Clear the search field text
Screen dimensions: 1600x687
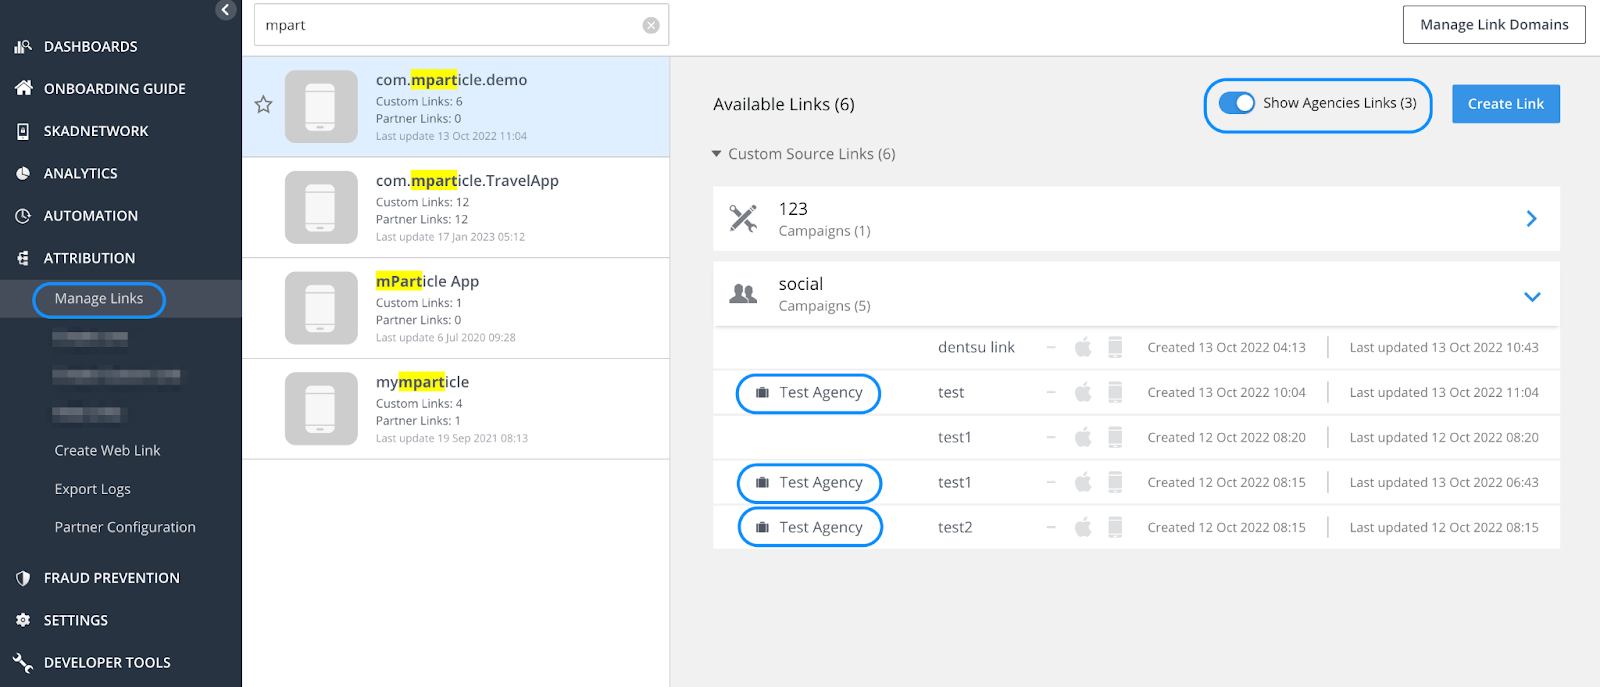pyautogui.click(x=651, y=25)
